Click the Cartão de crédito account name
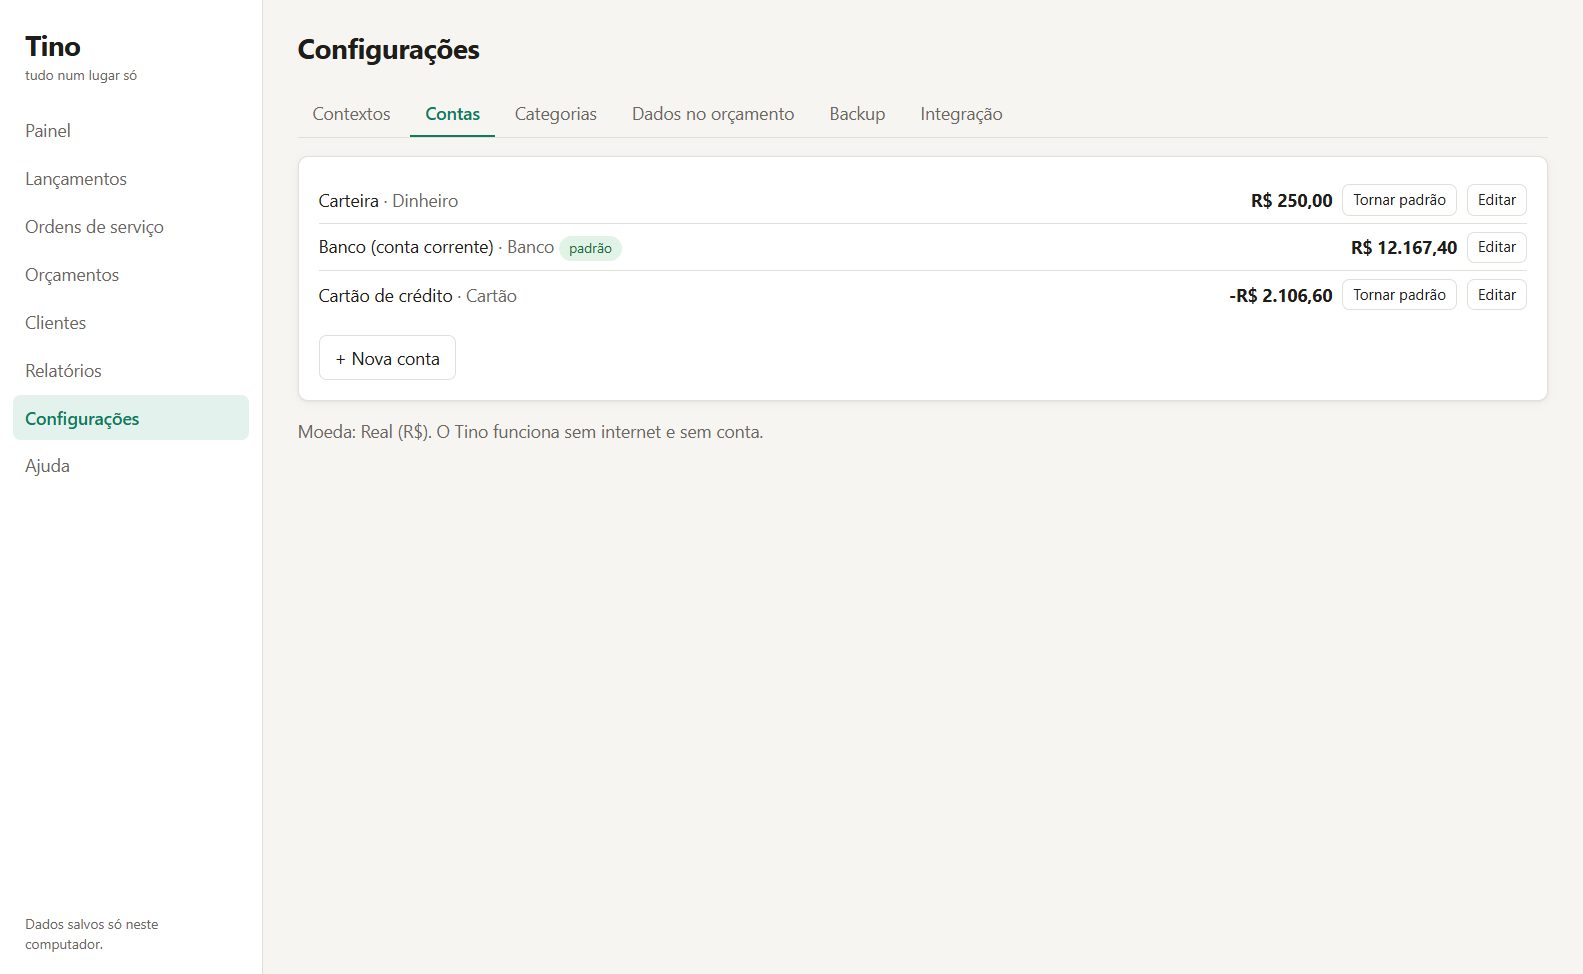 click(x=385, y=296)
